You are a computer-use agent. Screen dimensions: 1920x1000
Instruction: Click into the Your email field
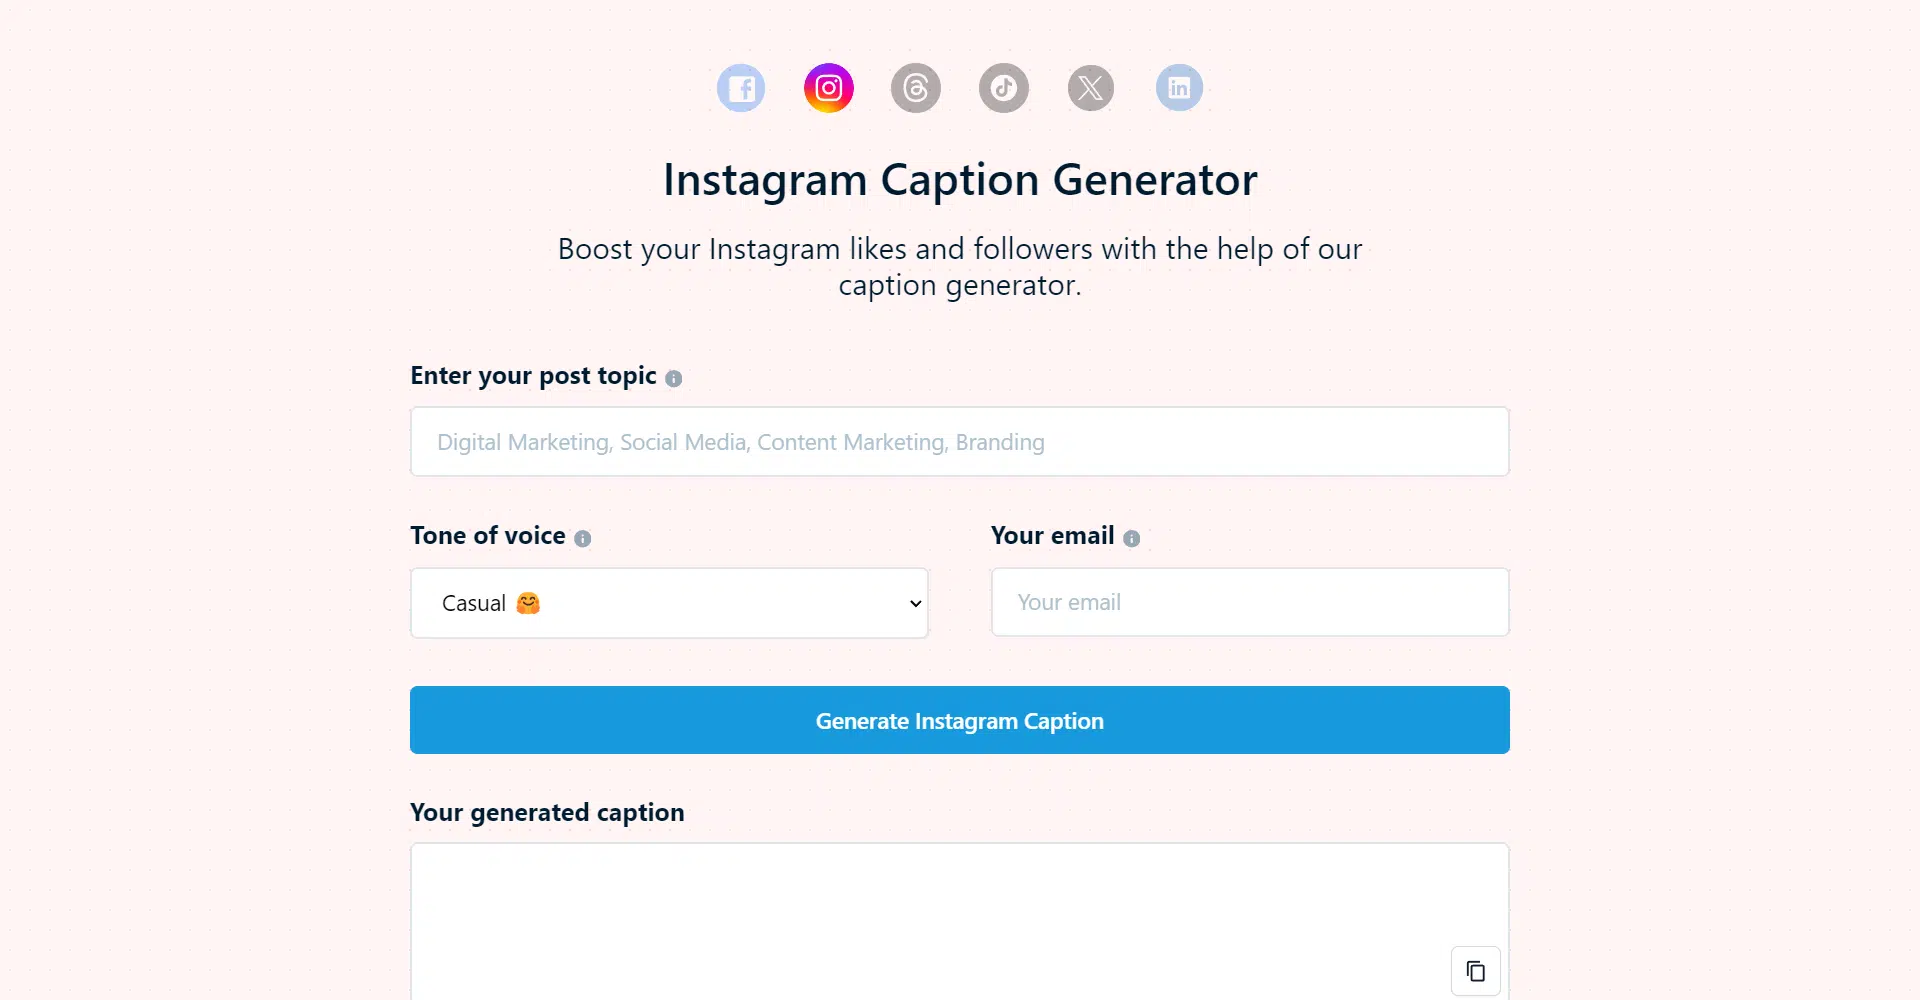tap(1250, 602)
